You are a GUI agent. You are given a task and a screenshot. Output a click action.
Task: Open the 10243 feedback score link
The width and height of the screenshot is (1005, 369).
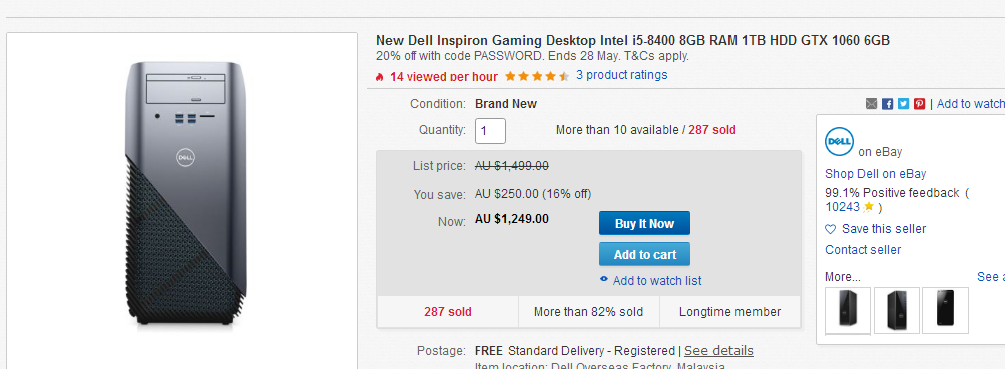coord(842,207)
